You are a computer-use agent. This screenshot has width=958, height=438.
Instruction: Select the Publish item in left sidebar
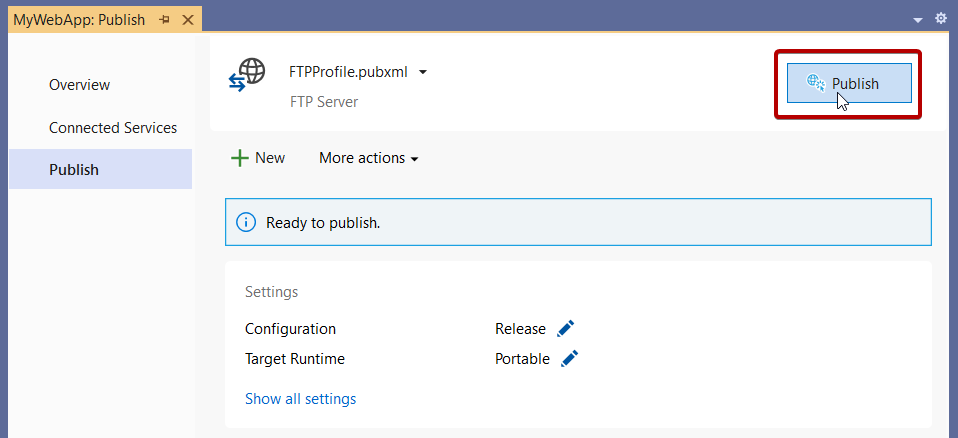pos(74,170)
